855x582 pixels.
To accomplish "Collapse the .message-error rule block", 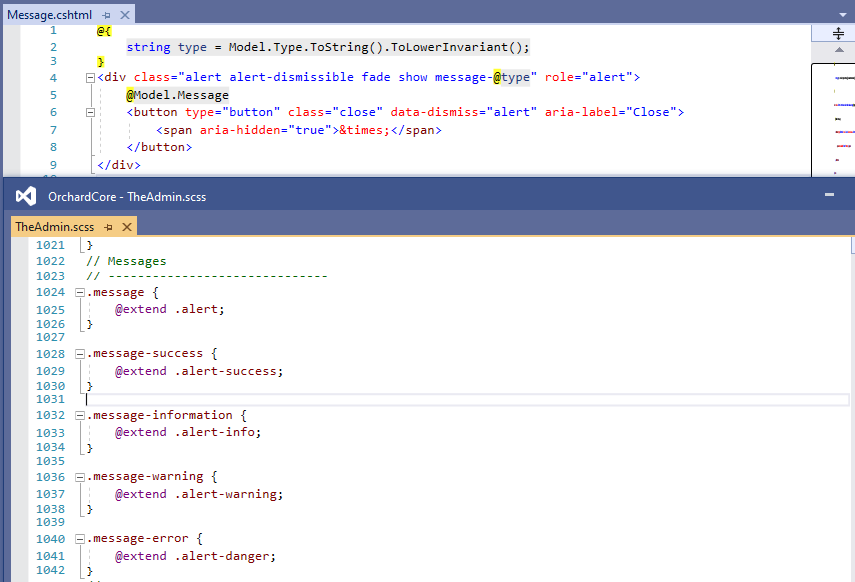I will coord(80,539).
